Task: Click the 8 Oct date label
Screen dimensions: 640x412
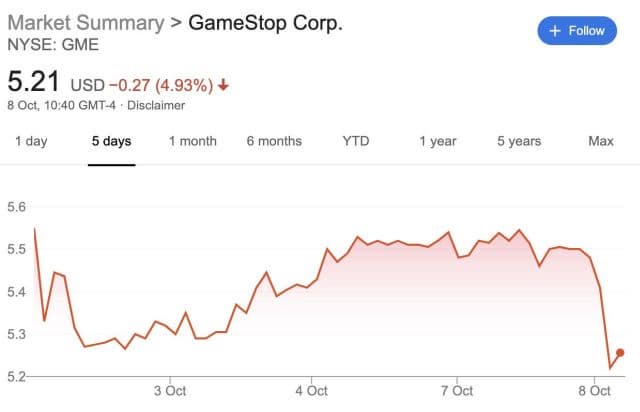Action: (601, 390)
